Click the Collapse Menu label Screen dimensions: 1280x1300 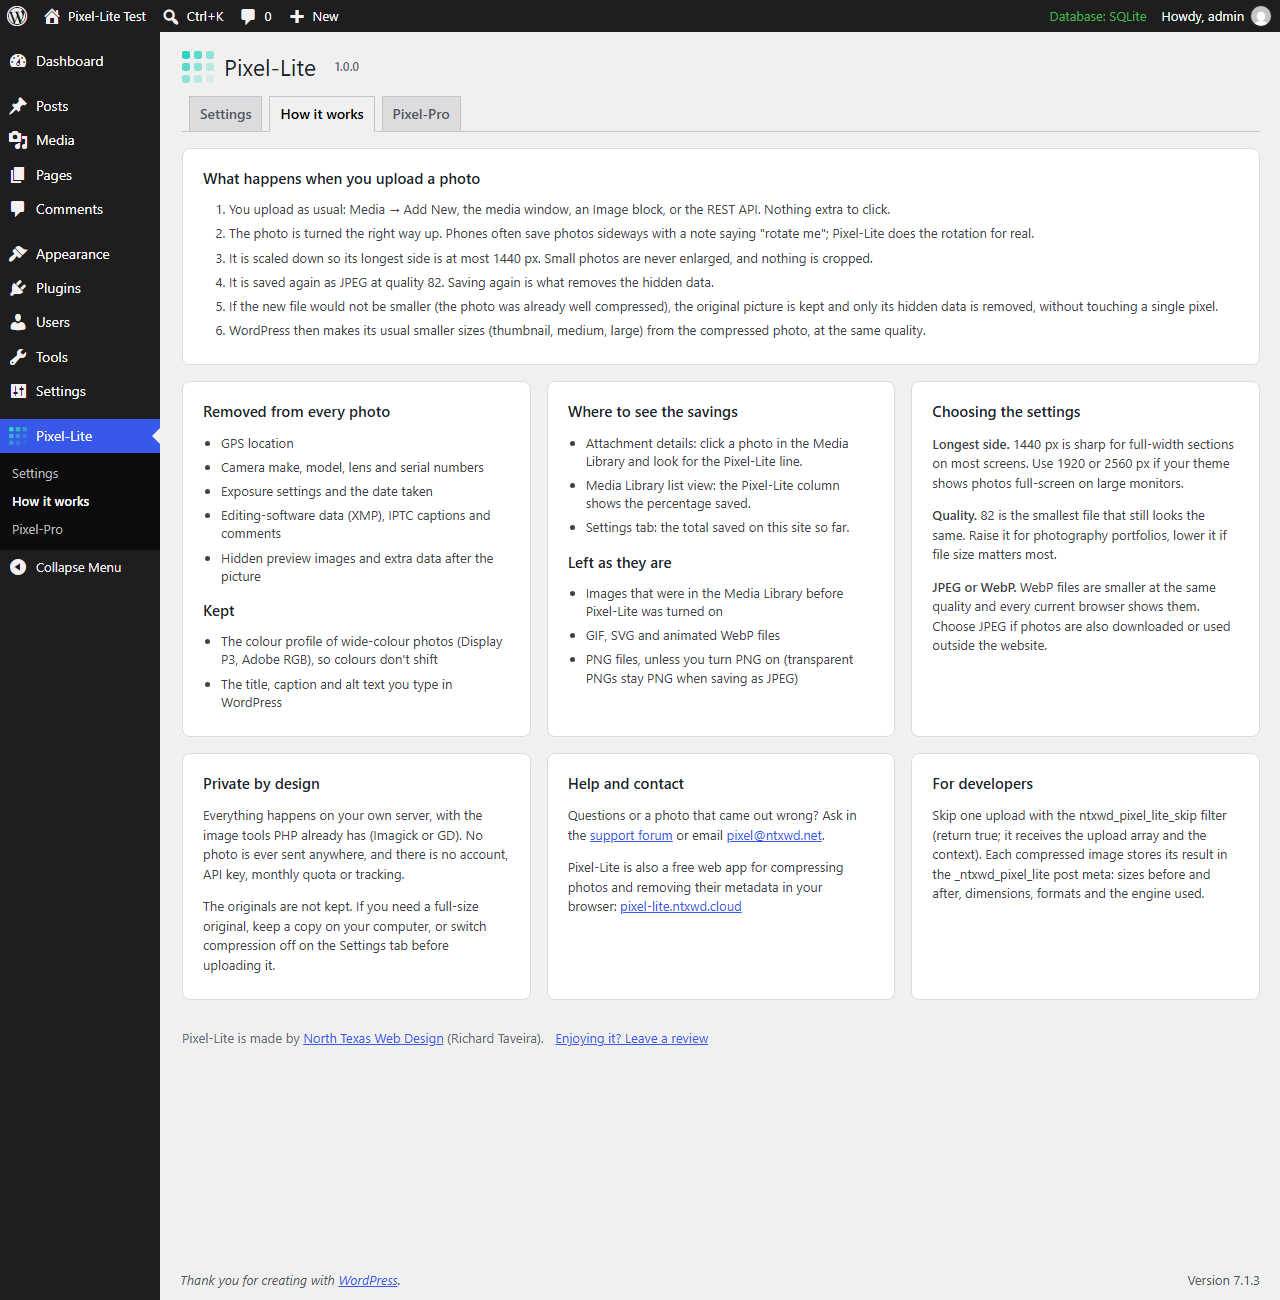coord(79,567)
